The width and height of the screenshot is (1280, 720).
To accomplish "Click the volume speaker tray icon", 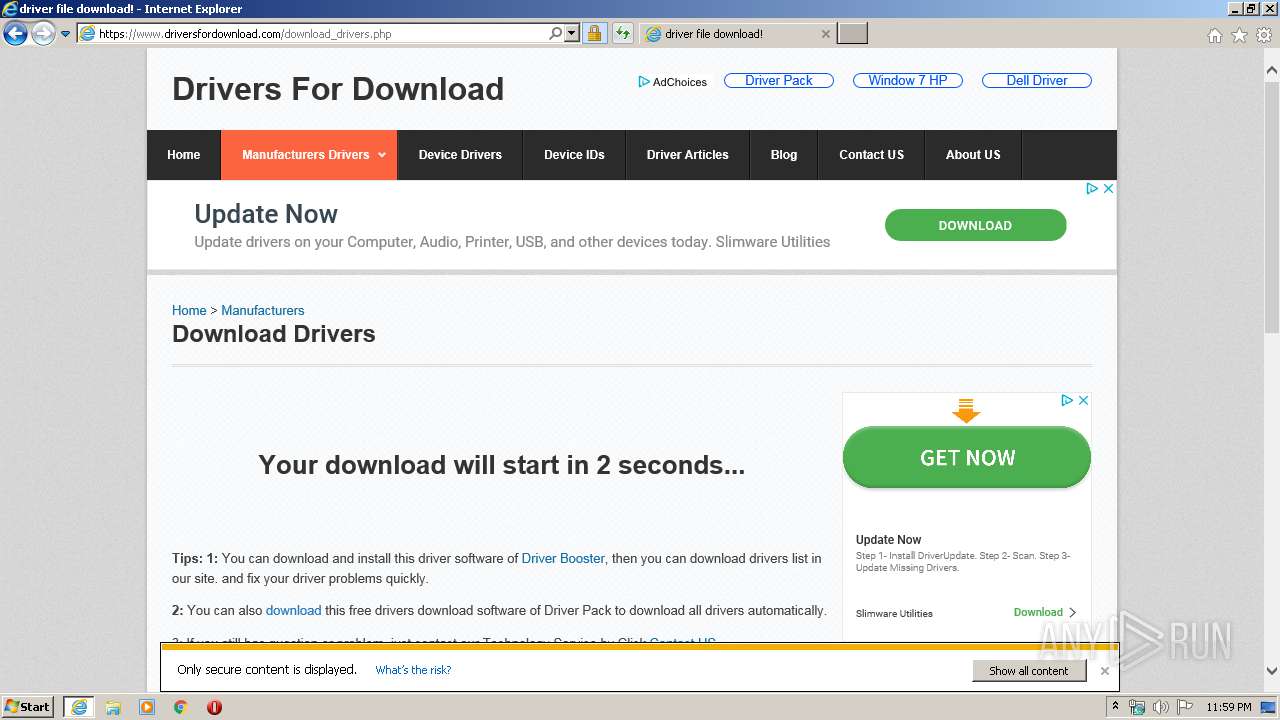I will [x=1160, y=707].
